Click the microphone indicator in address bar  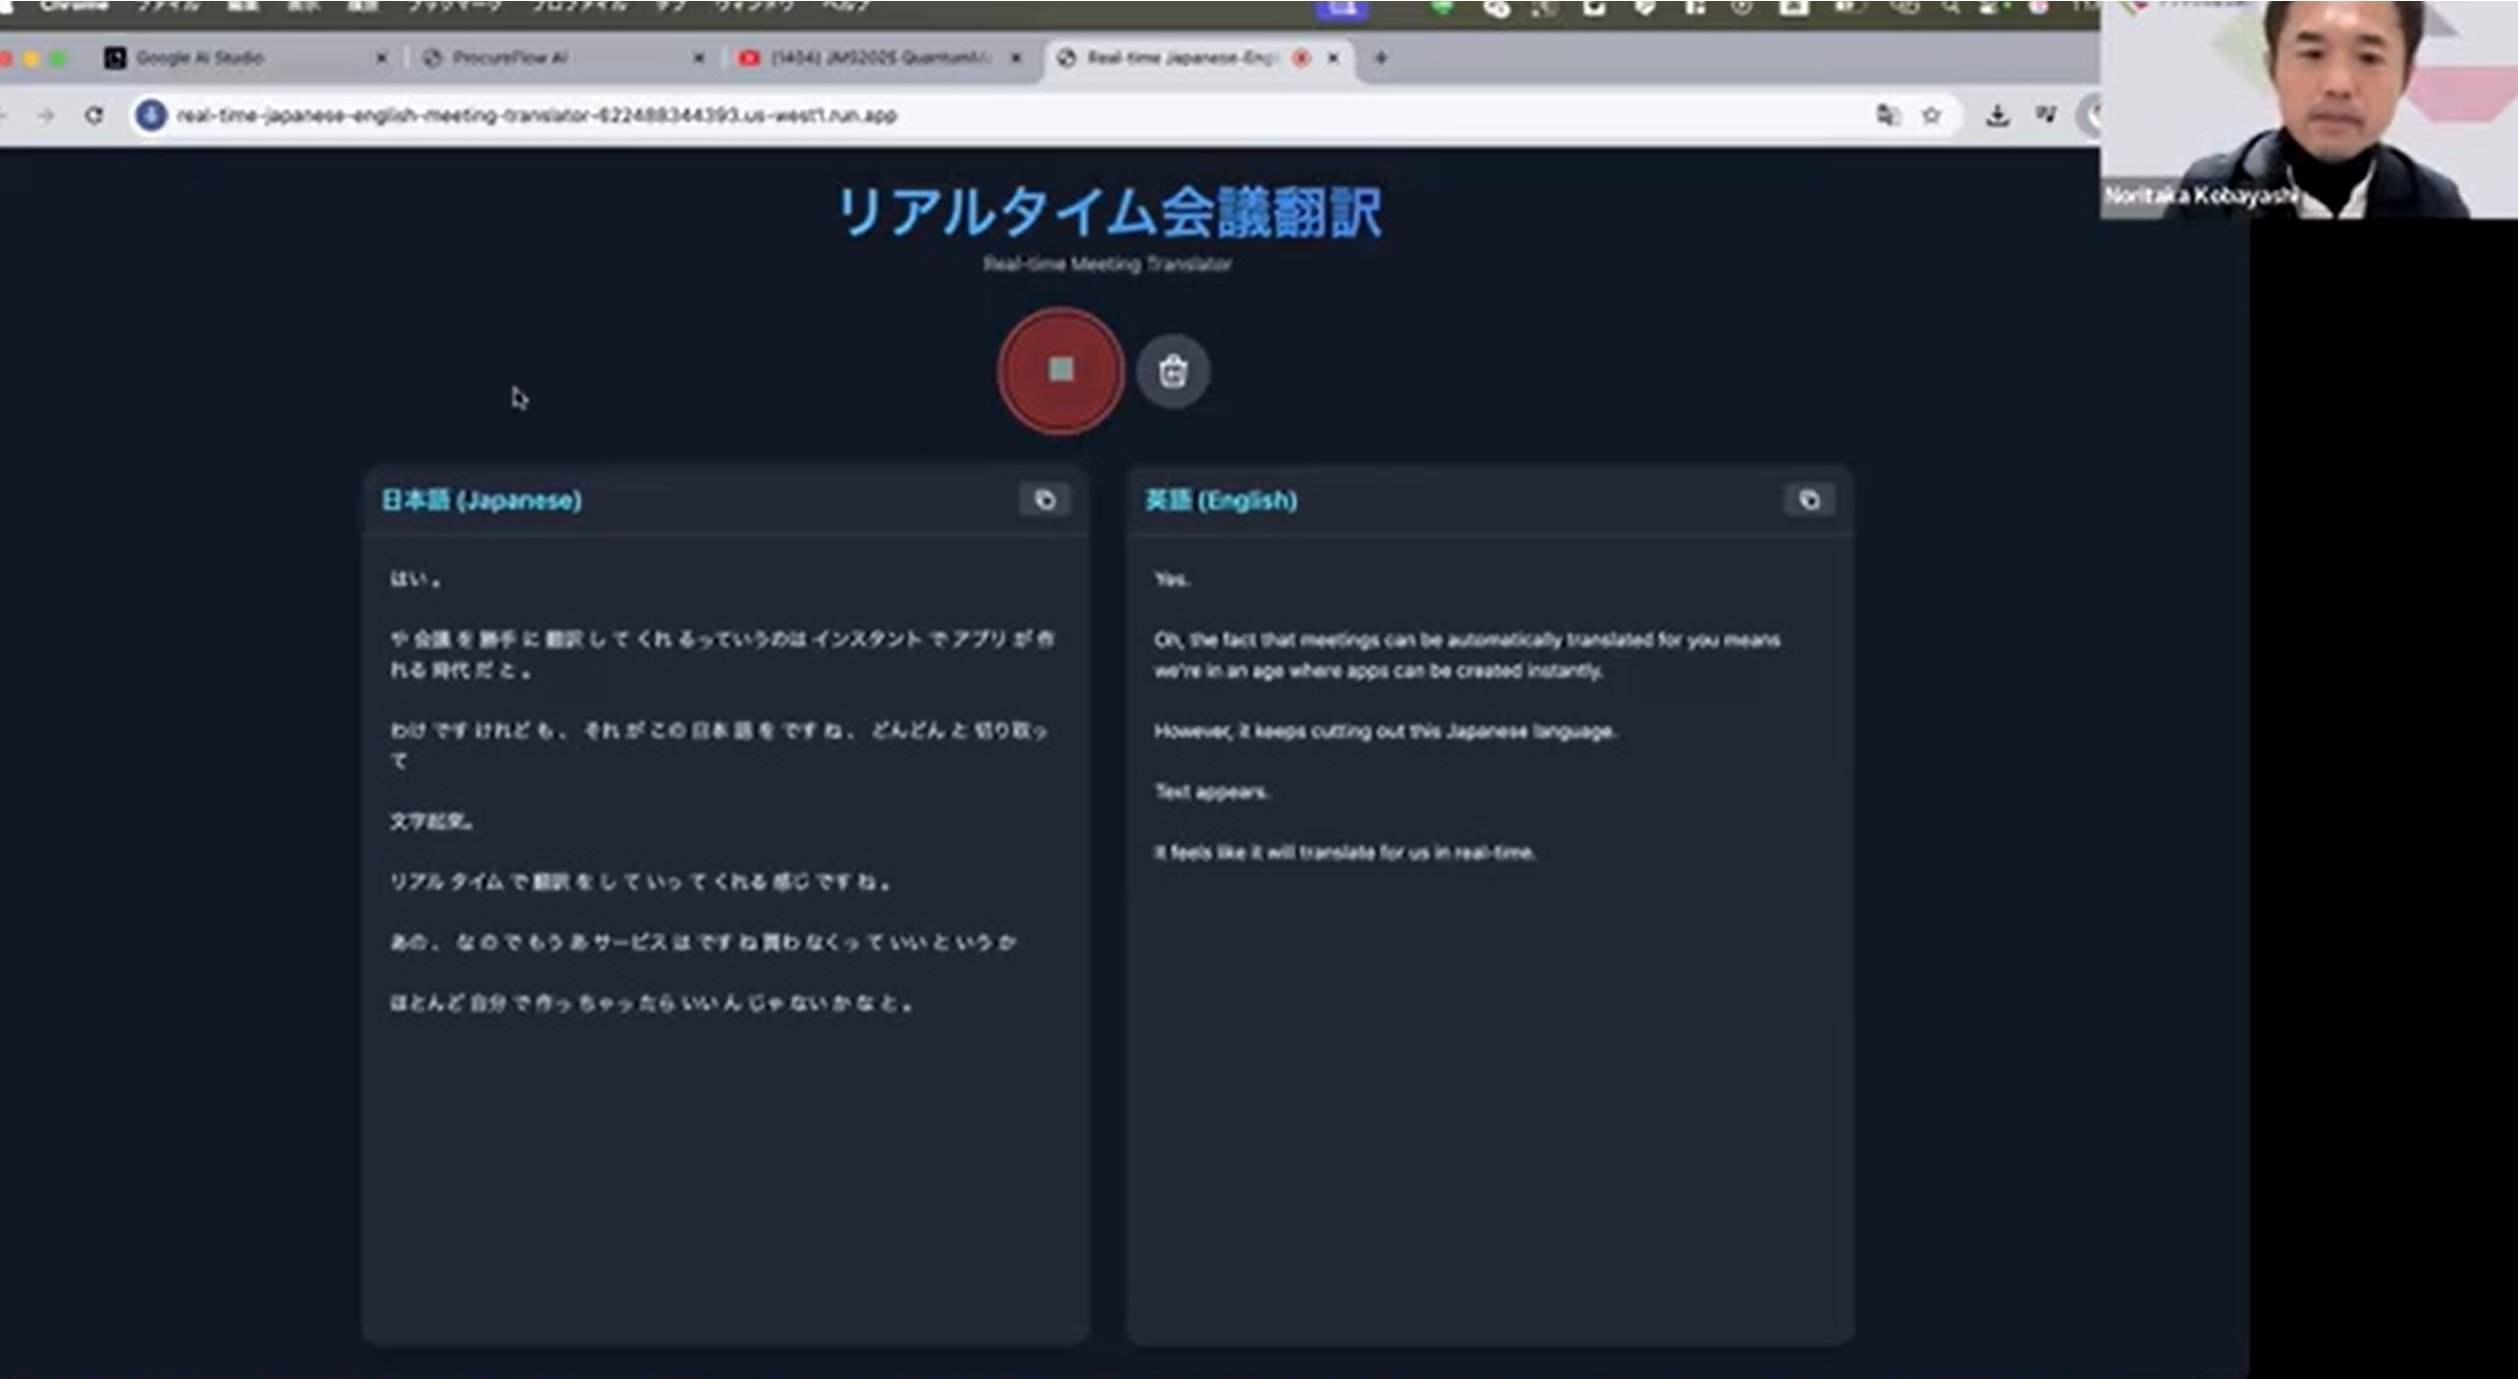coord(151,115)
